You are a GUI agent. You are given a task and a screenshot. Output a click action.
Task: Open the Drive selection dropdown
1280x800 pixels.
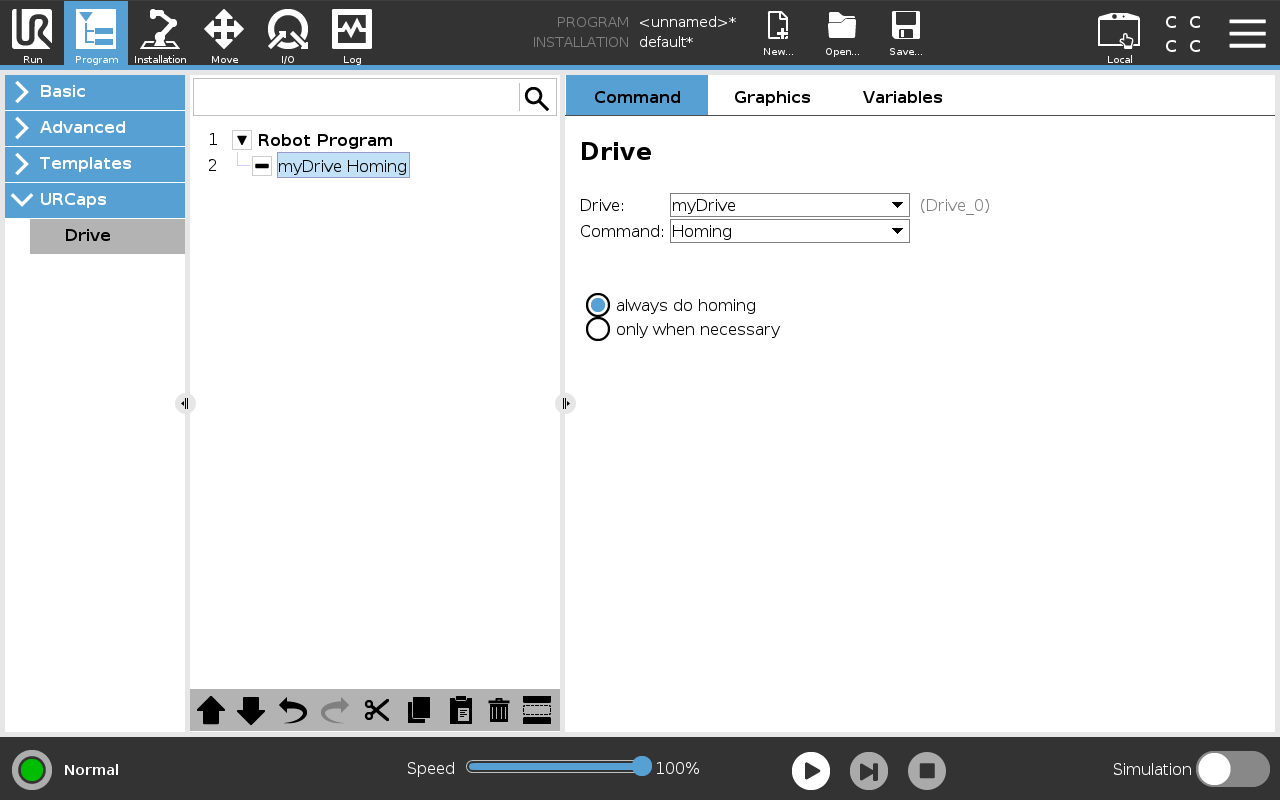pyautogui.click(x=789, y=205)
